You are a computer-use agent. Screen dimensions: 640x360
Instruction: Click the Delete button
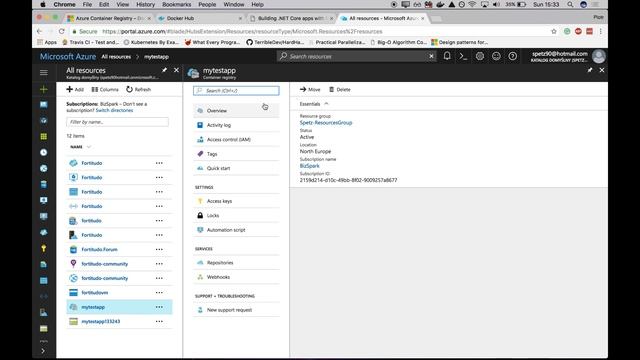click(x=340, y=89)
